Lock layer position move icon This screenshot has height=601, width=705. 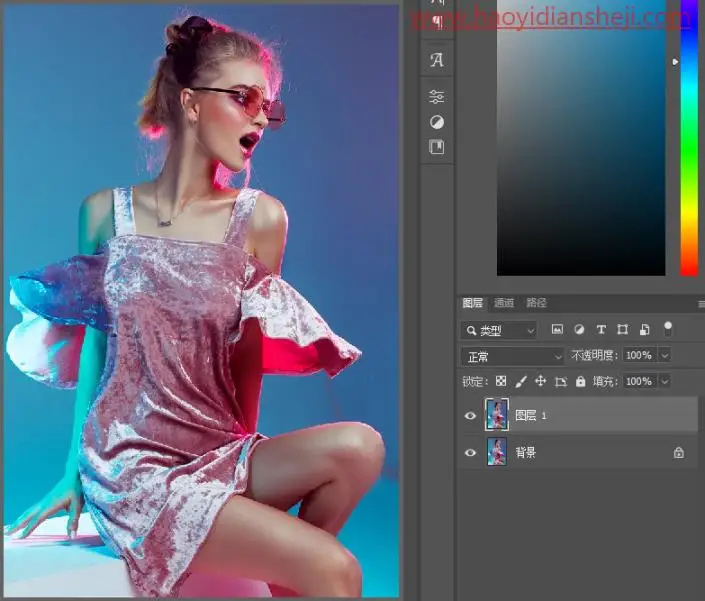point(540,382)
